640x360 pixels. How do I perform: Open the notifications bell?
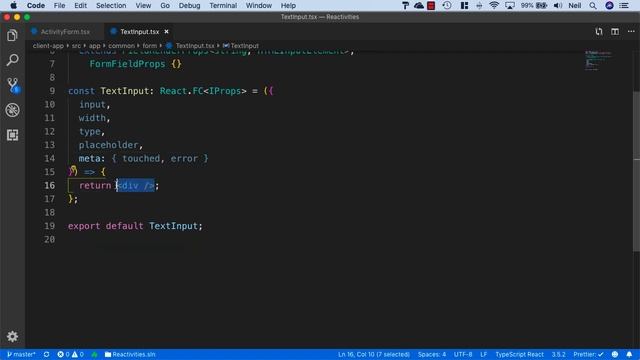pyautogui.click(x=629, y=354)
